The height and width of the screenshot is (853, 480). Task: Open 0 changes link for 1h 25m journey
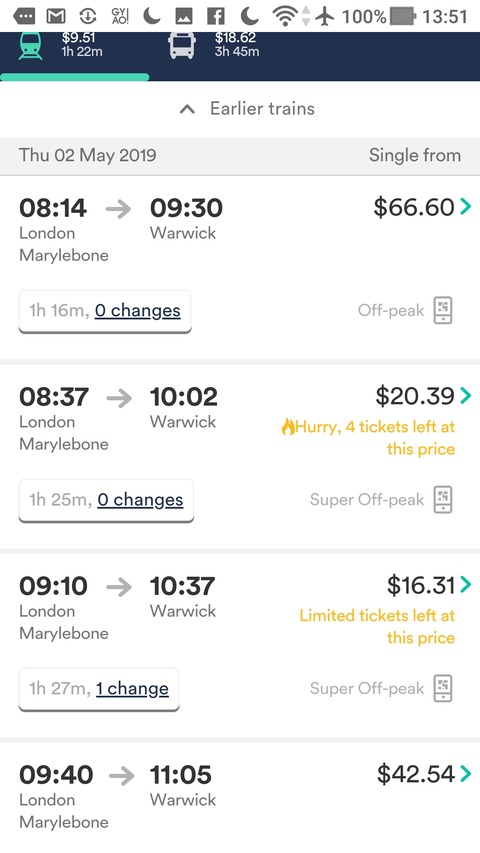click(140, 499)
